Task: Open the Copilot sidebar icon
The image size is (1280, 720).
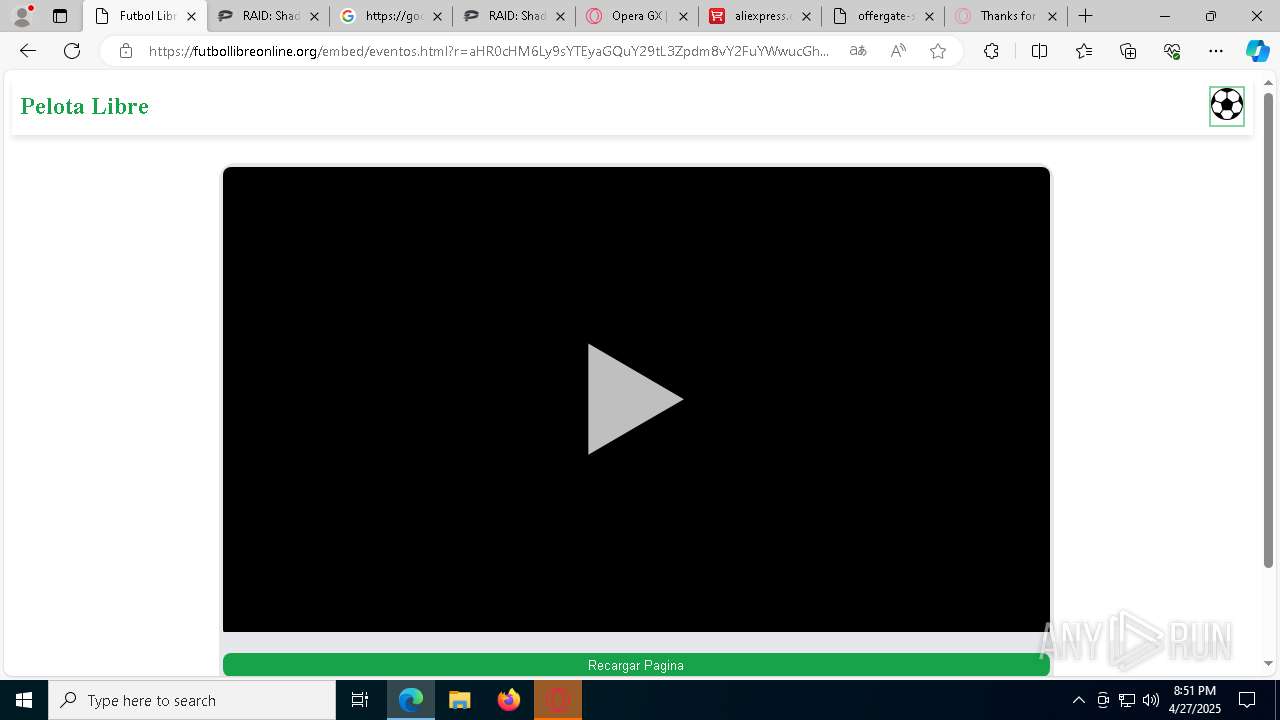Action: [x=1257, y=51]
